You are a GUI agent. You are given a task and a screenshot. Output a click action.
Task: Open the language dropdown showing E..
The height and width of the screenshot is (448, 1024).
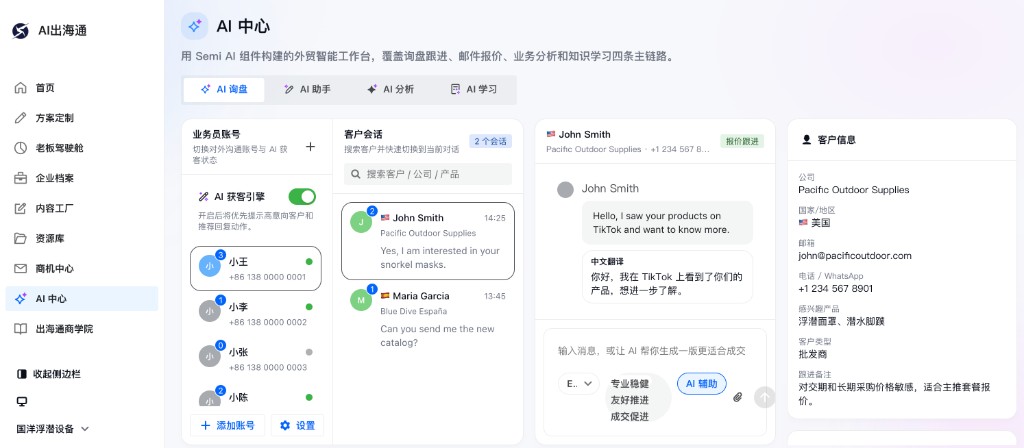click(x=579, y=384)
